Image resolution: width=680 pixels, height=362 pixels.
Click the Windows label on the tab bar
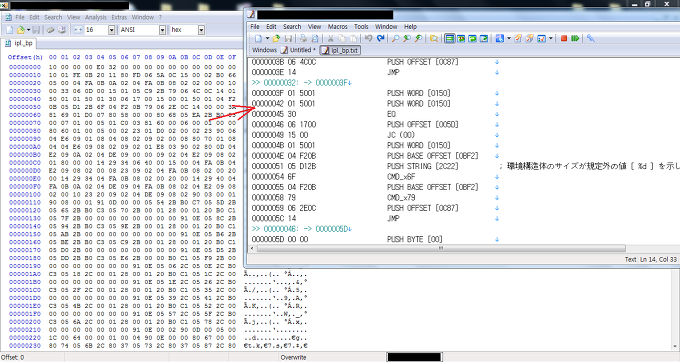(264, 50)
